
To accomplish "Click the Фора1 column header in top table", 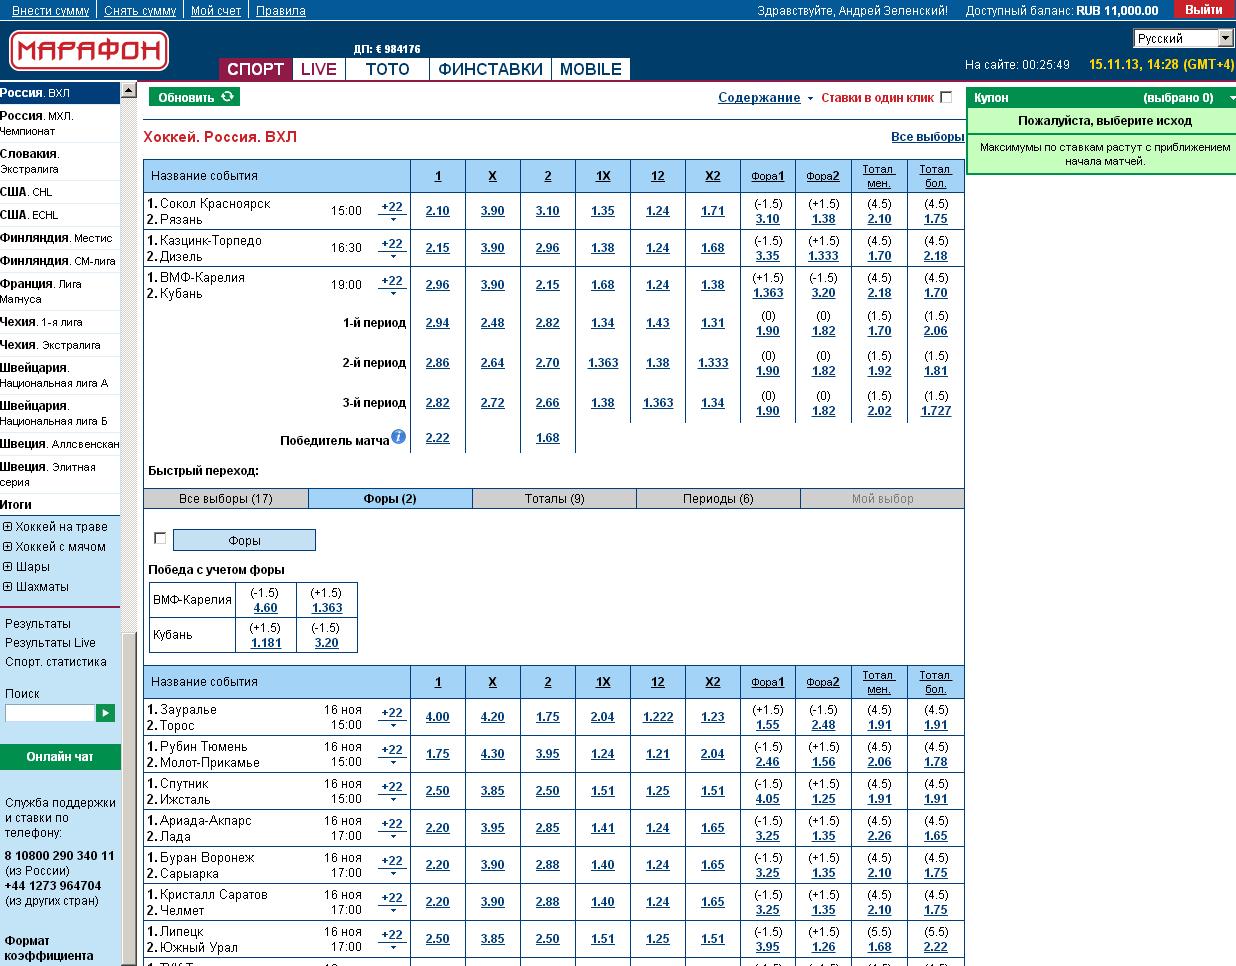I will point(768,176).
